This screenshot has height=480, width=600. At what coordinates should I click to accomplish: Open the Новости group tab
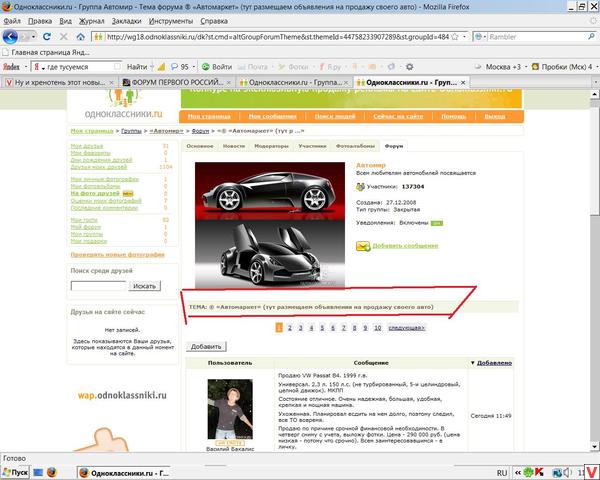233,146
